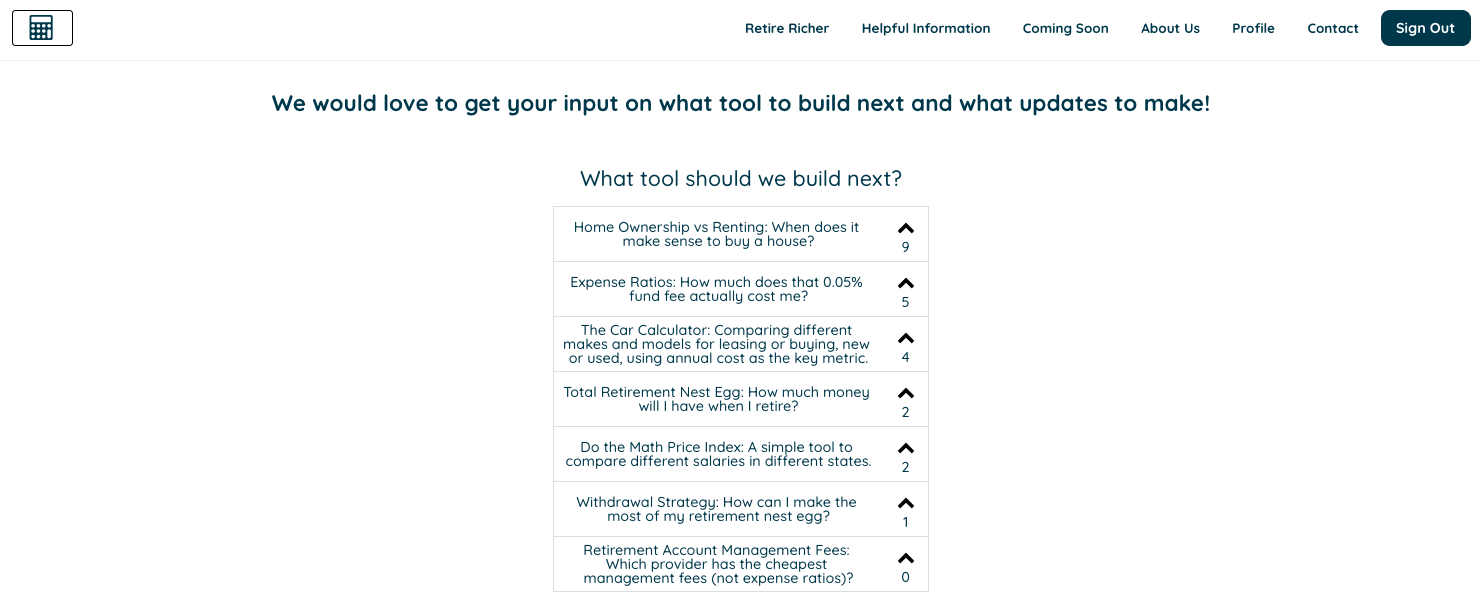The height and width of the screenshot is (610, 1480).
Task: Upvote The Car Calculator tool
Action: click(906, 338)
